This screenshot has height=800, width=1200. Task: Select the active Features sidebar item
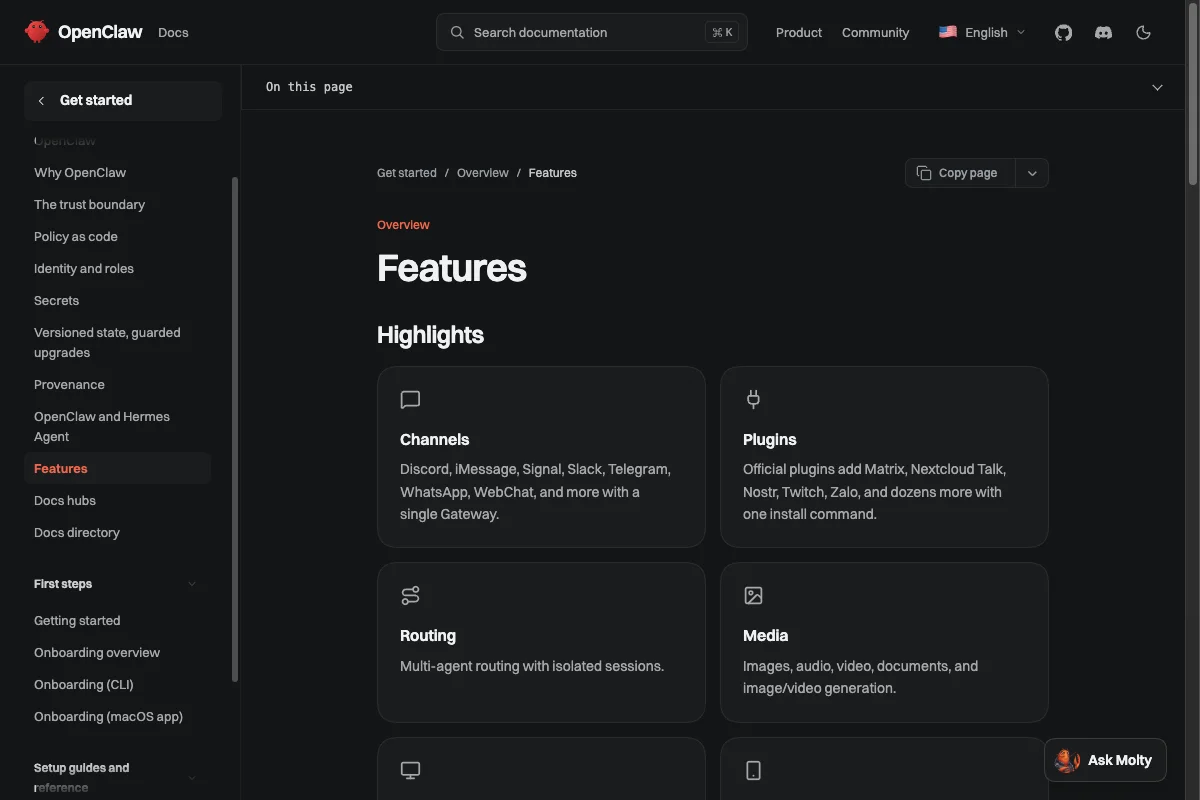point(118,469)
